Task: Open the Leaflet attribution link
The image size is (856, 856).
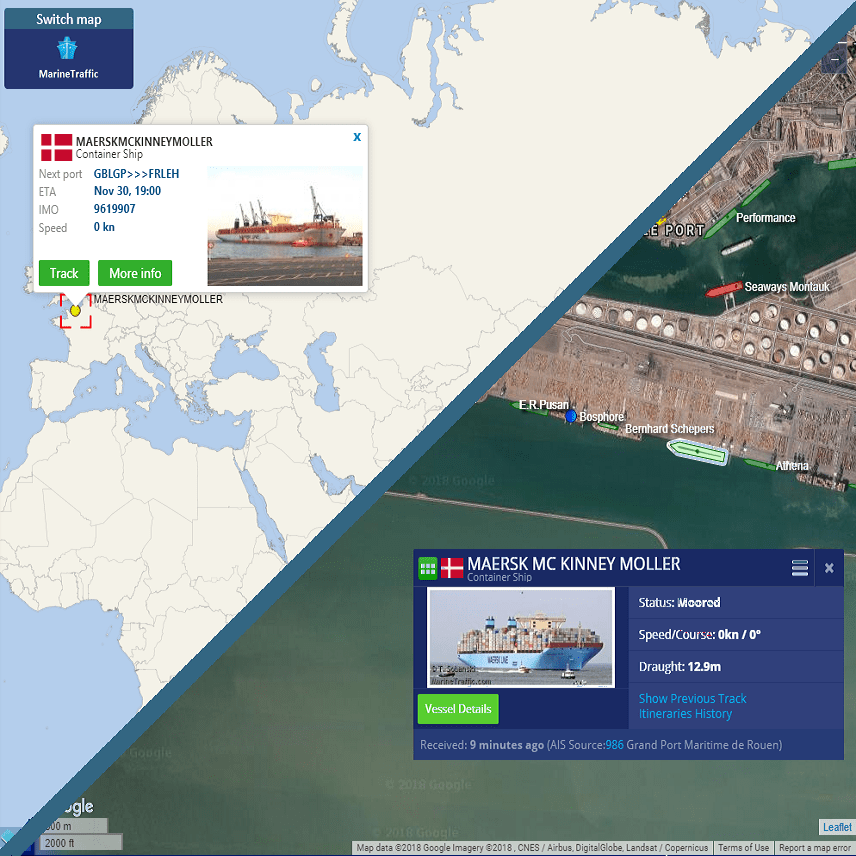Action: 836,827
